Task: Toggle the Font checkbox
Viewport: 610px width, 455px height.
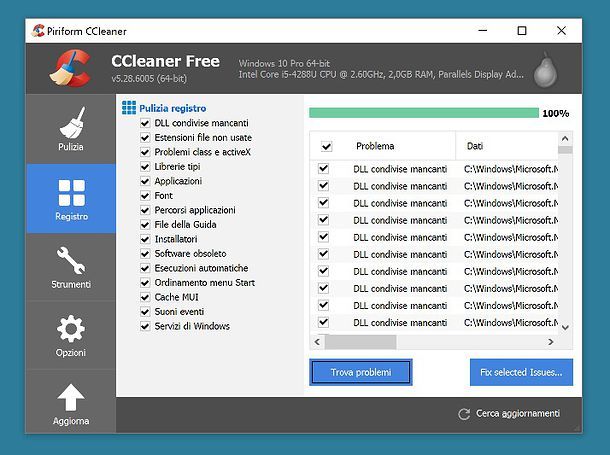Action: tap(145, 196)
